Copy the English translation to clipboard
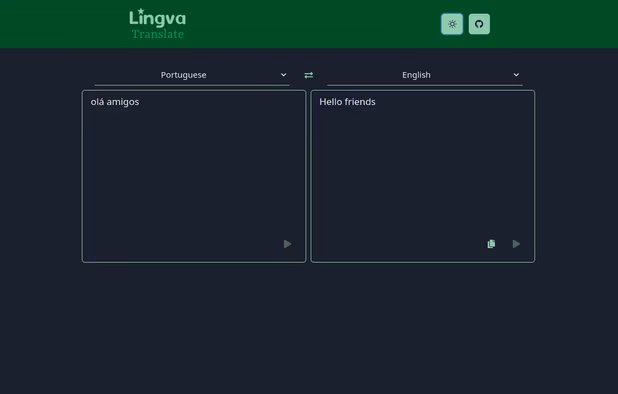 pos(491,244)
